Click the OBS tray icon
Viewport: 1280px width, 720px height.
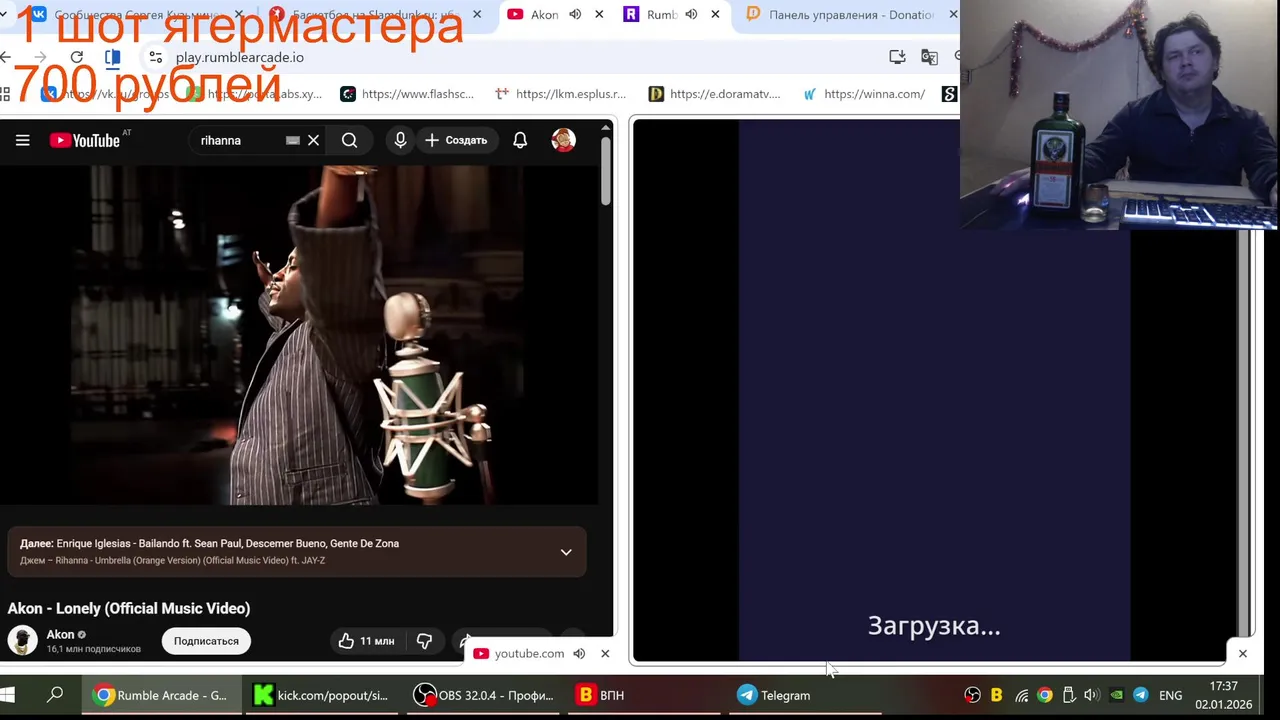coord(972,695)
